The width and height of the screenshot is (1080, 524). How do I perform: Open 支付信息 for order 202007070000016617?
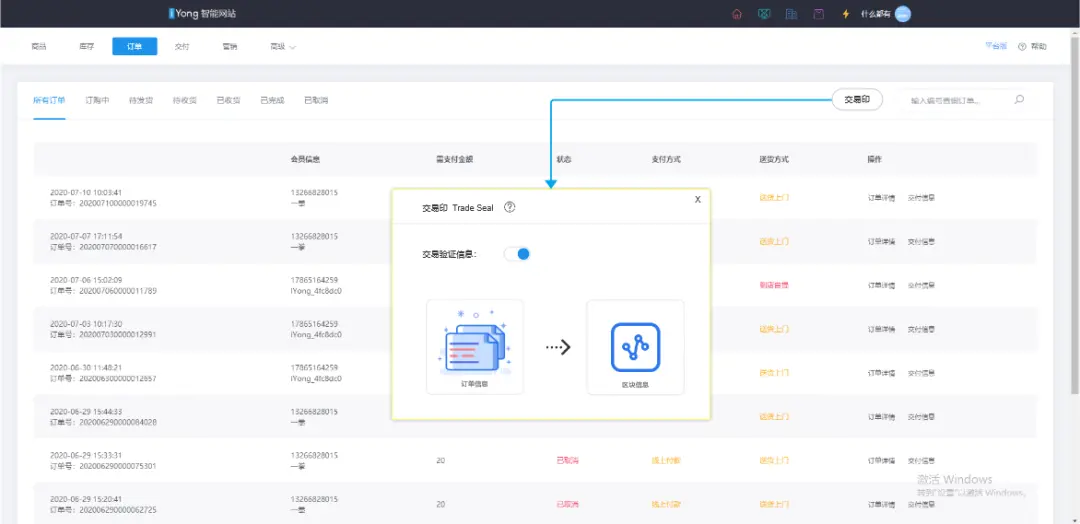pos(921,242)
